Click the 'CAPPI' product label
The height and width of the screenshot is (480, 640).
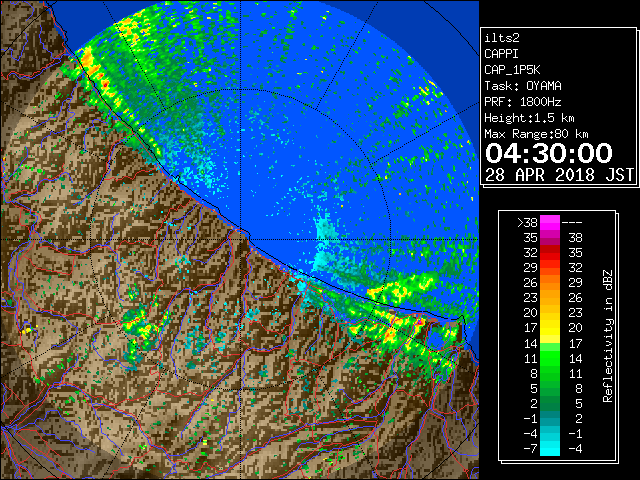pos(501,54)
